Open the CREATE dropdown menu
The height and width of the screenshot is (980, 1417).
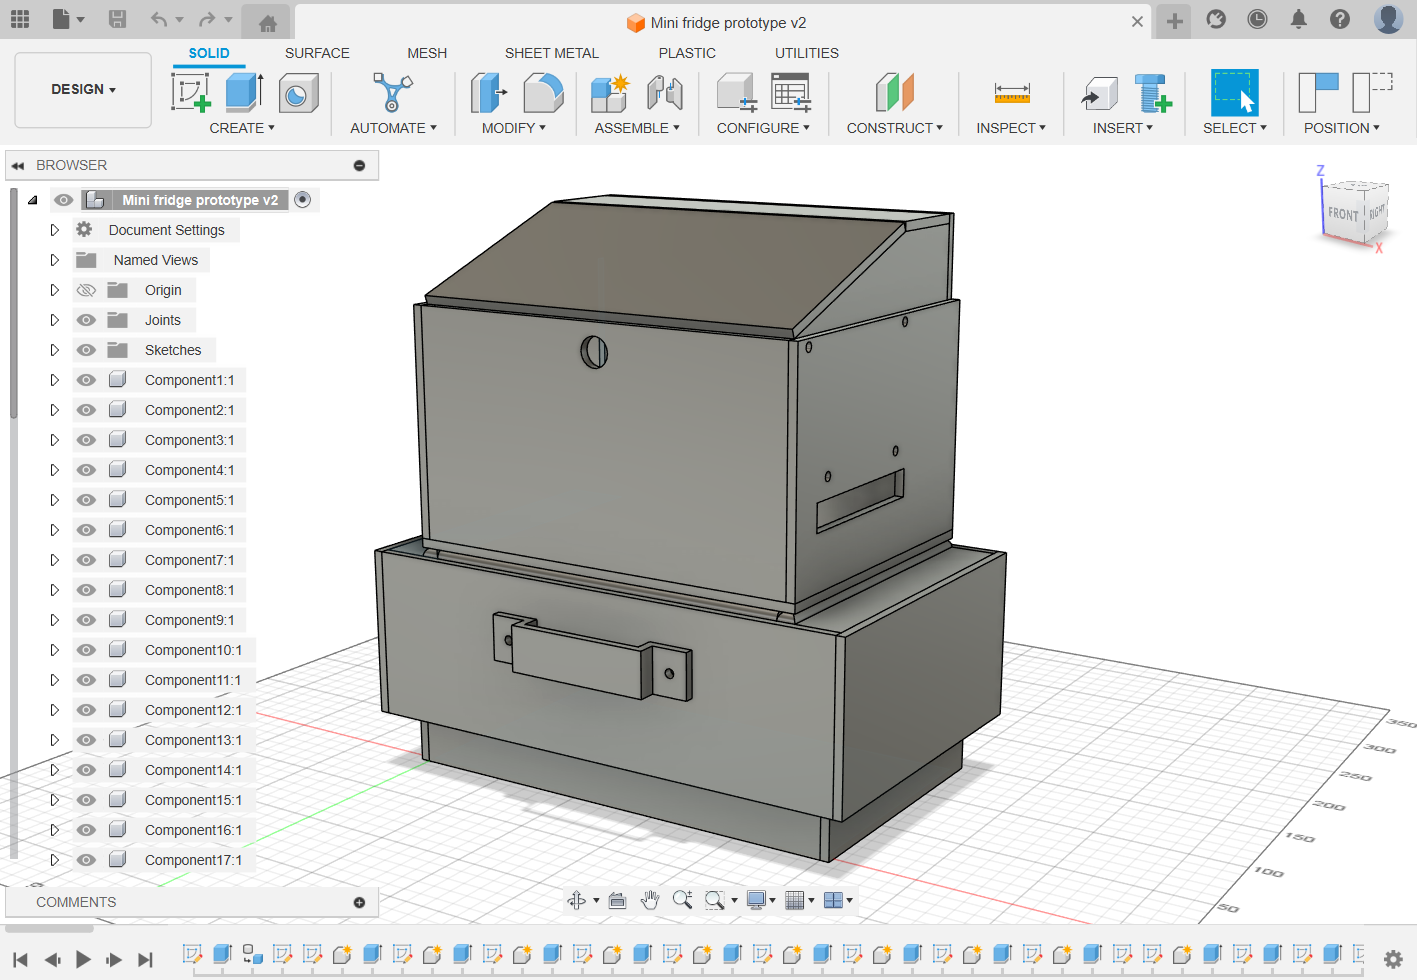pos(241,127)
